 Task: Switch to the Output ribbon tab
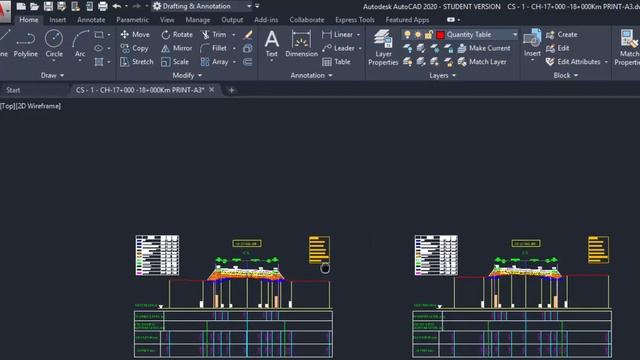point(232,20)
